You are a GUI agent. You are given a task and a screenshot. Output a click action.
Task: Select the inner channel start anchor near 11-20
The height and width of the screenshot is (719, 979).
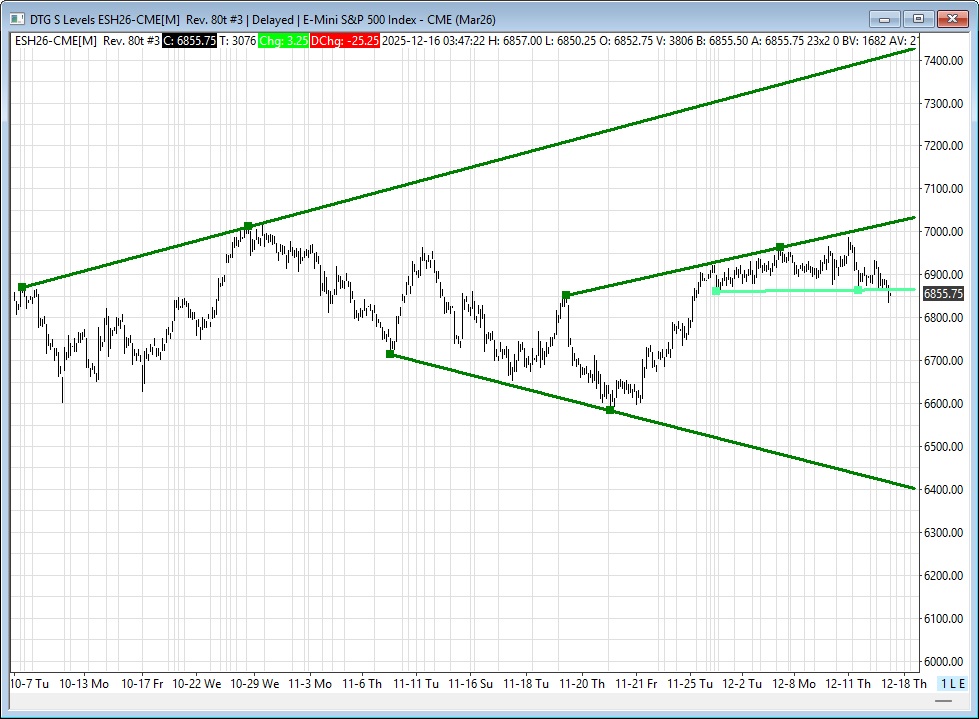click(566, 295)
